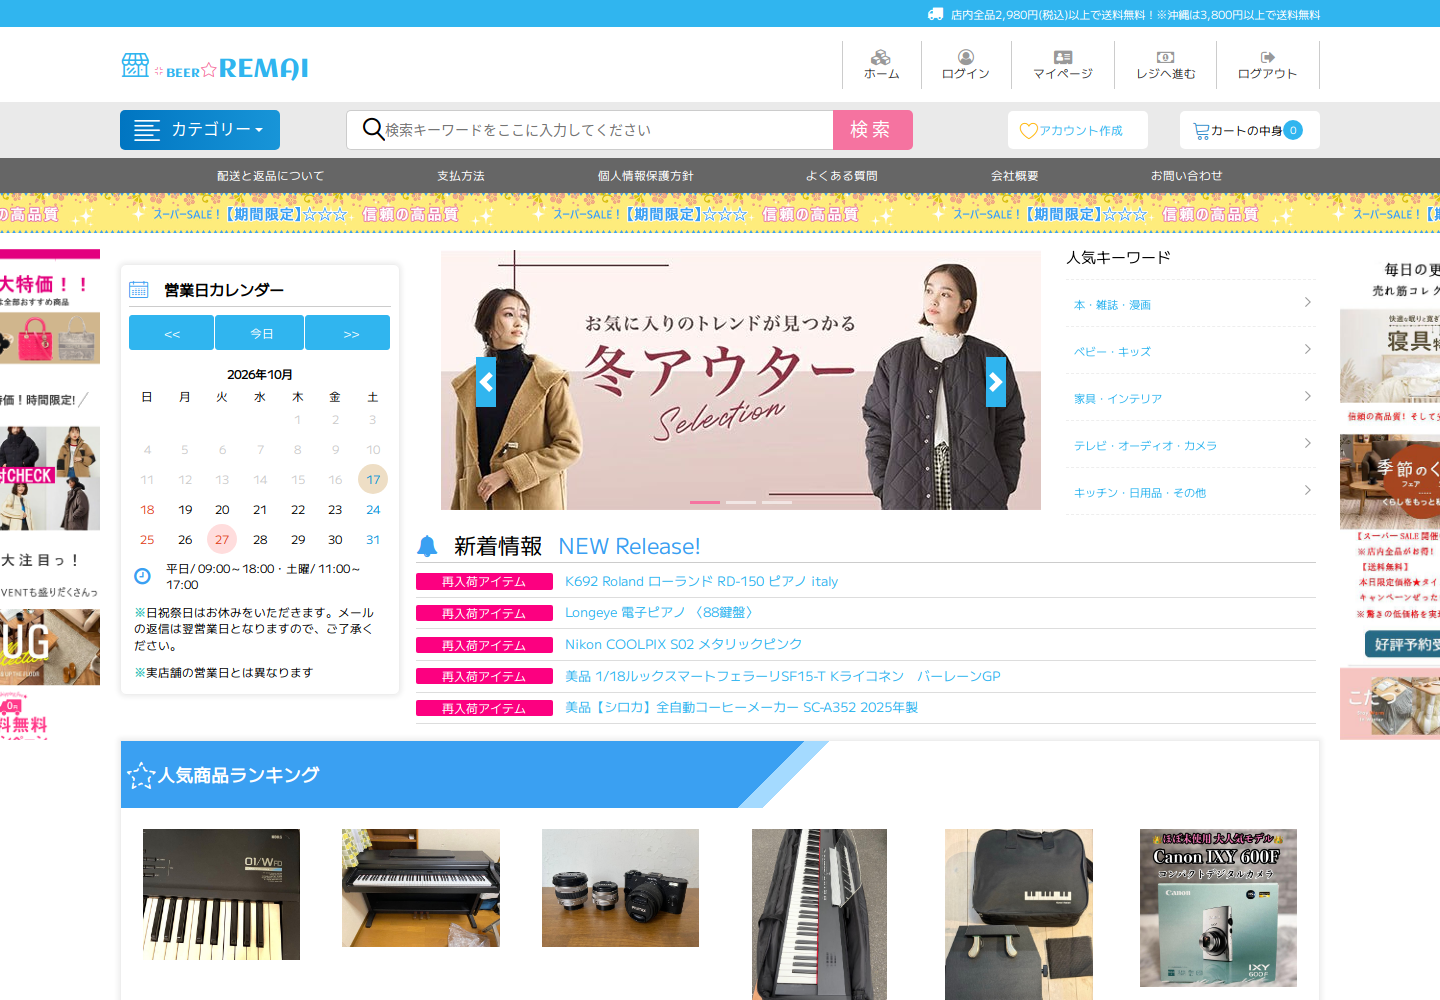Open the カテゴリー dropdown menu

tap(200, 130)
